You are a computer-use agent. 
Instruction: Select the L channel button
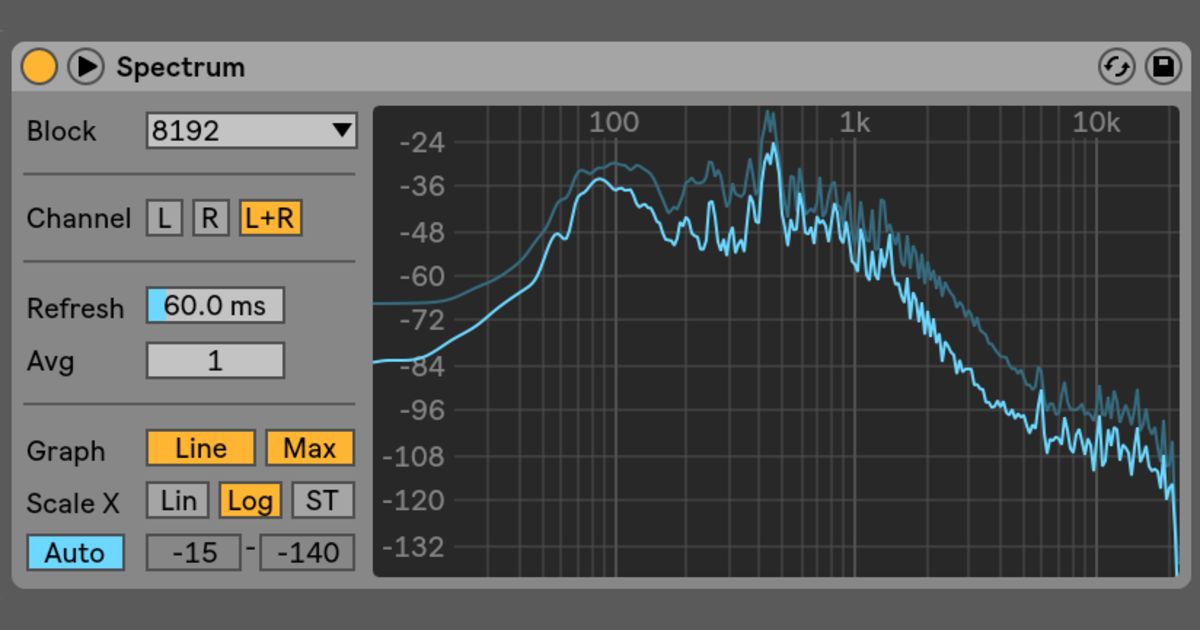pyautogui.click(x=165, y=218)
